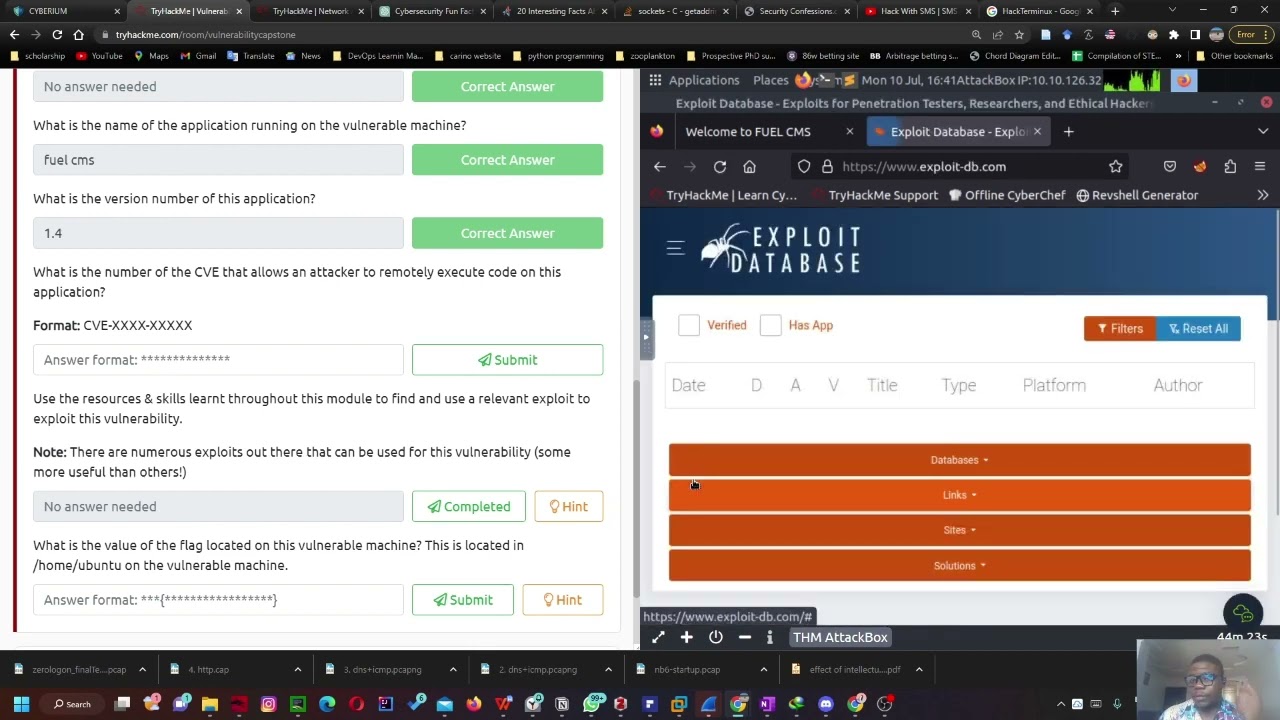
Task: Open the Offline CyberChef bookmark
Action: click(1006, 195)
